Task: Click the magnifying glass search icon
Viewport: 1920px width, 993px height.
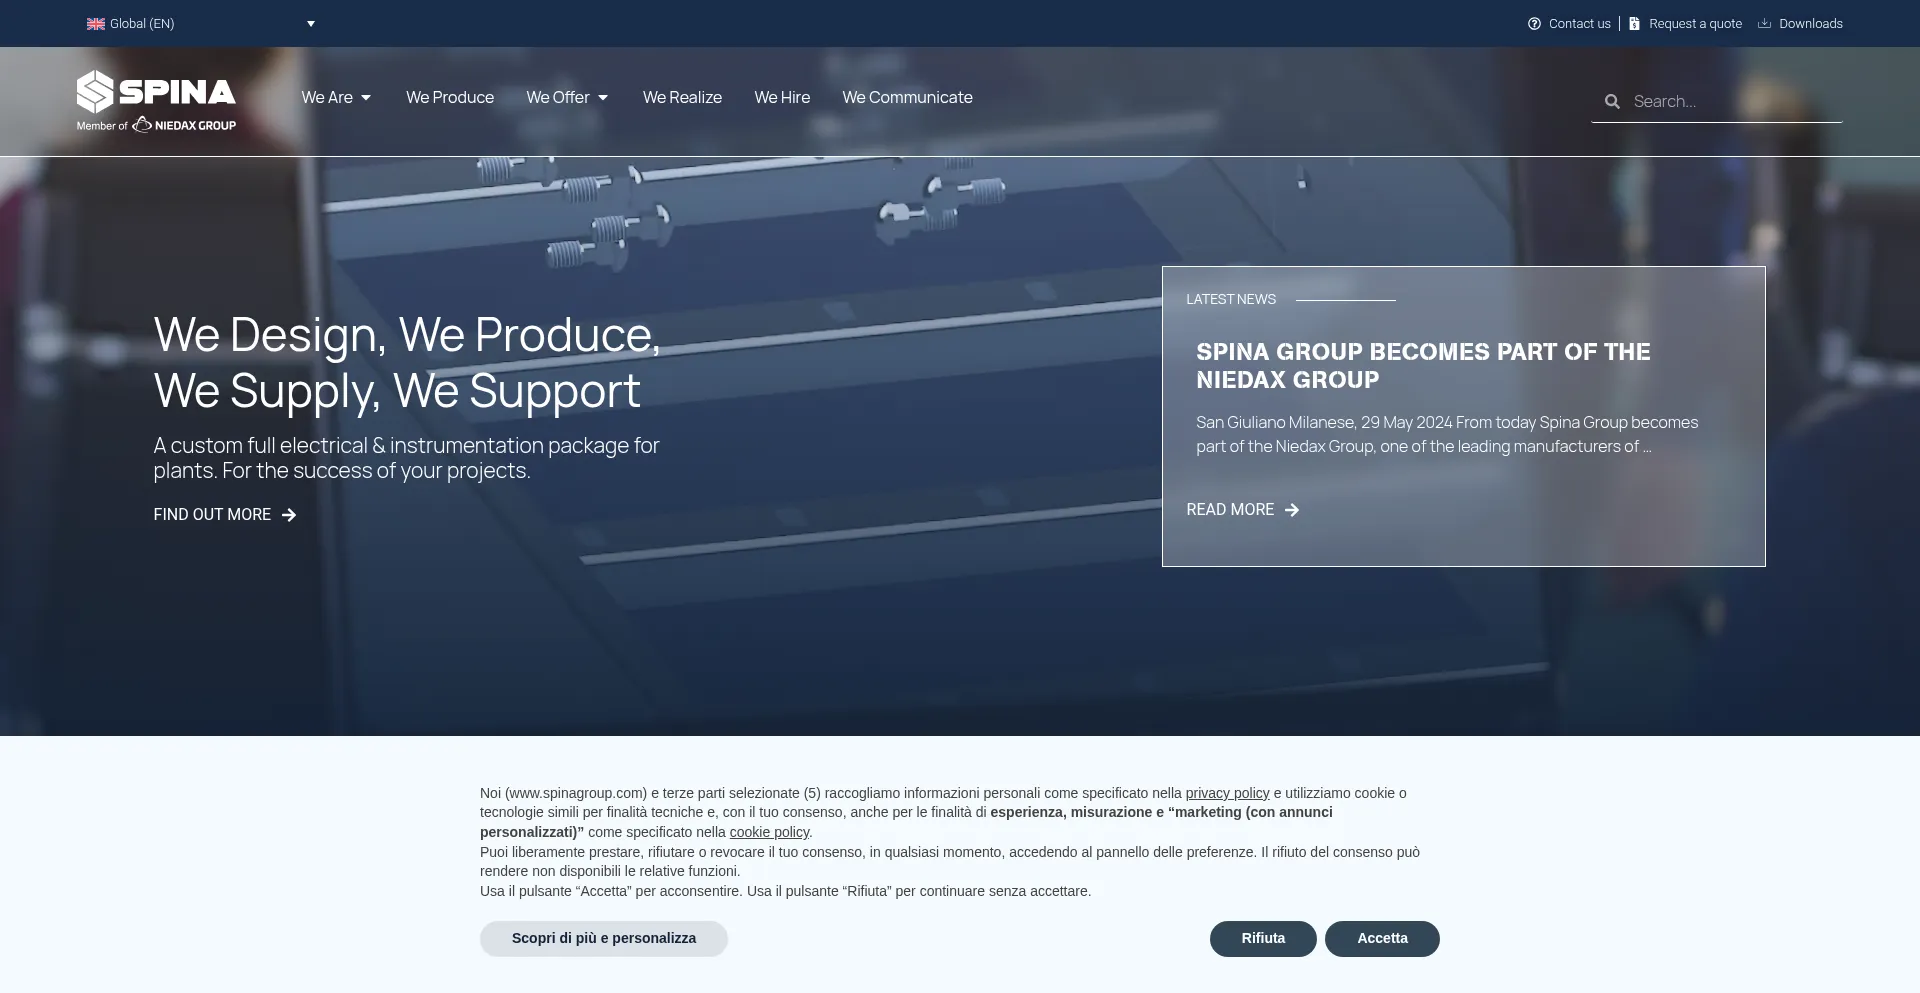Action: point(1612,102)
